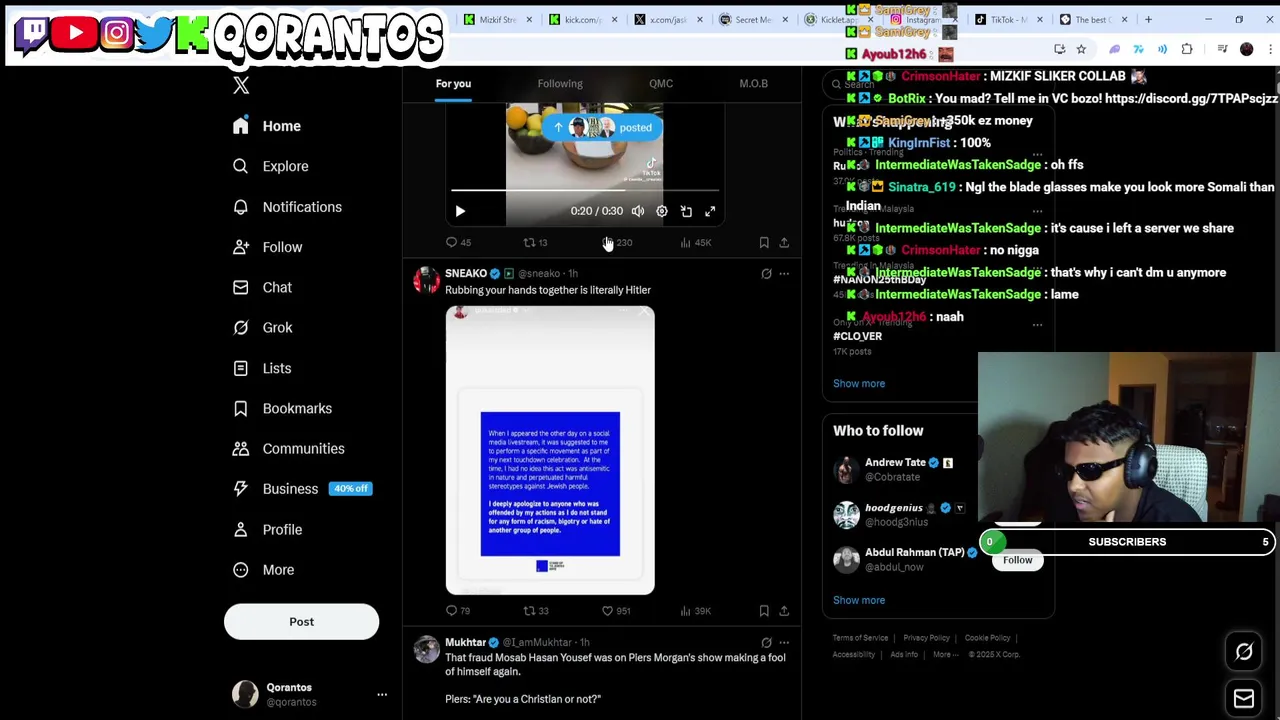Like SNEAKO post with 951 likes

tap(616, 611)
